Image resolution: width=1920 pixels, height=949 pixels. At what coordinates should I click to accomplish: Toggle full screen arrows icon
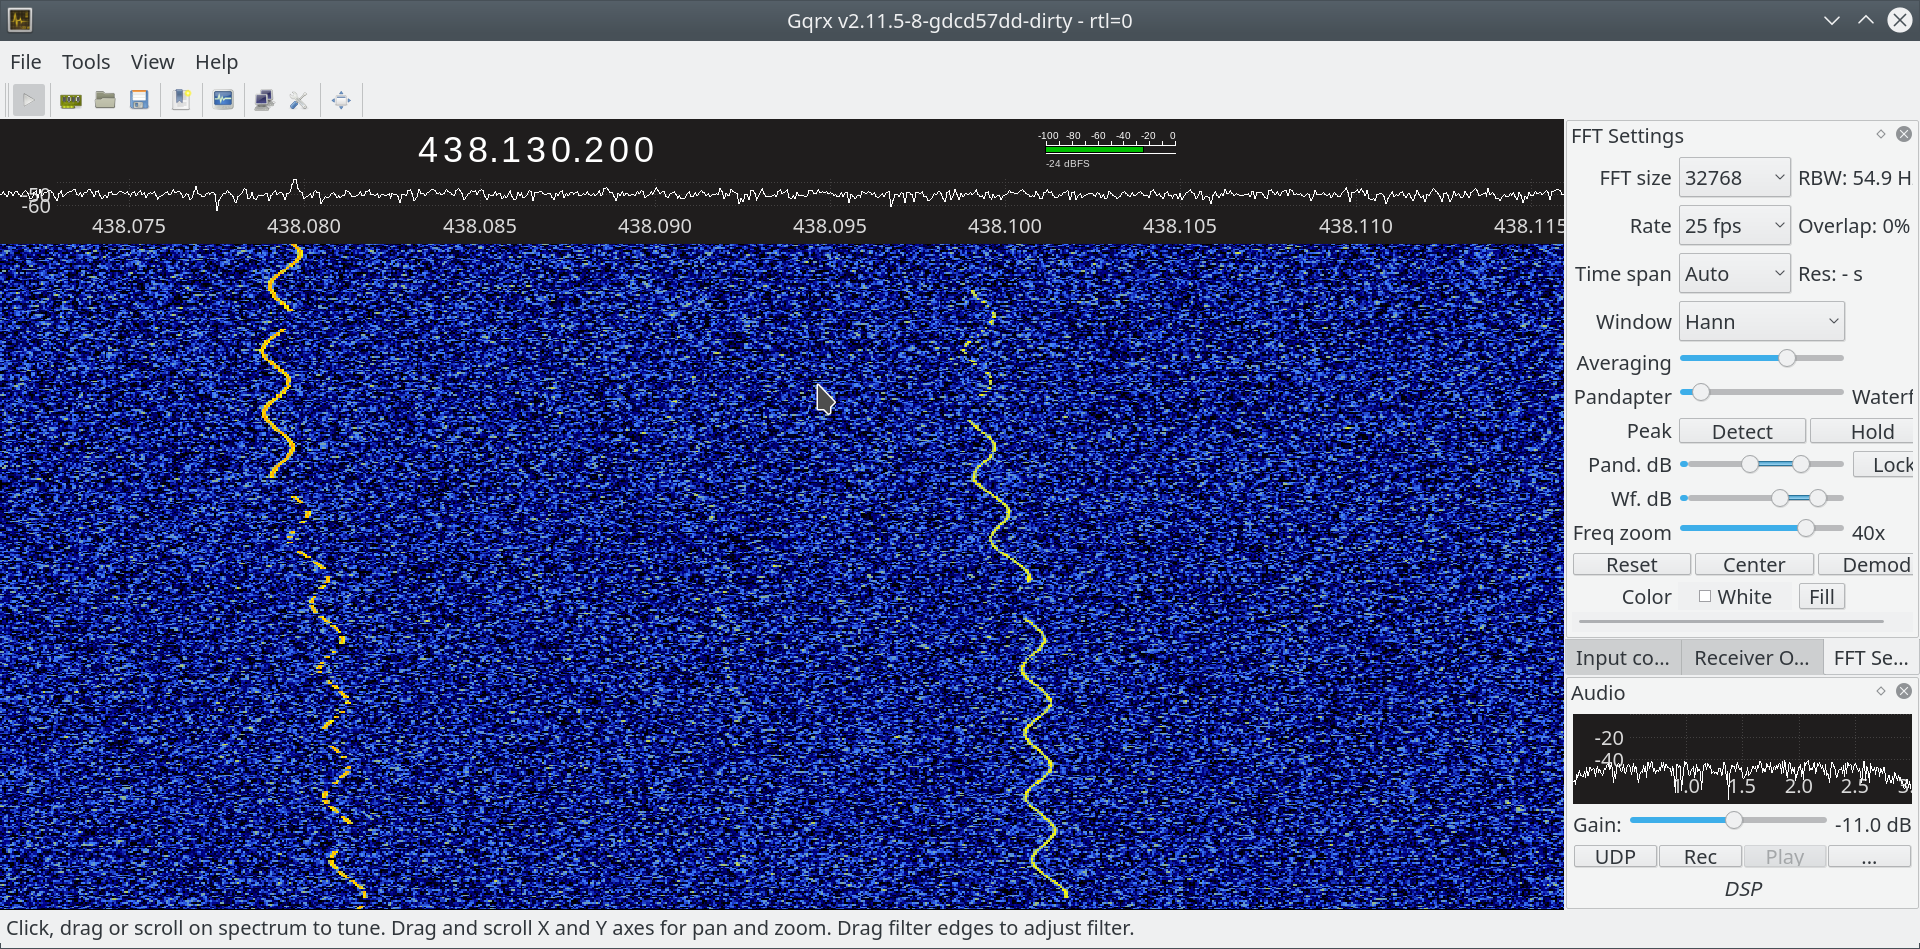click(x=341, y=100)
